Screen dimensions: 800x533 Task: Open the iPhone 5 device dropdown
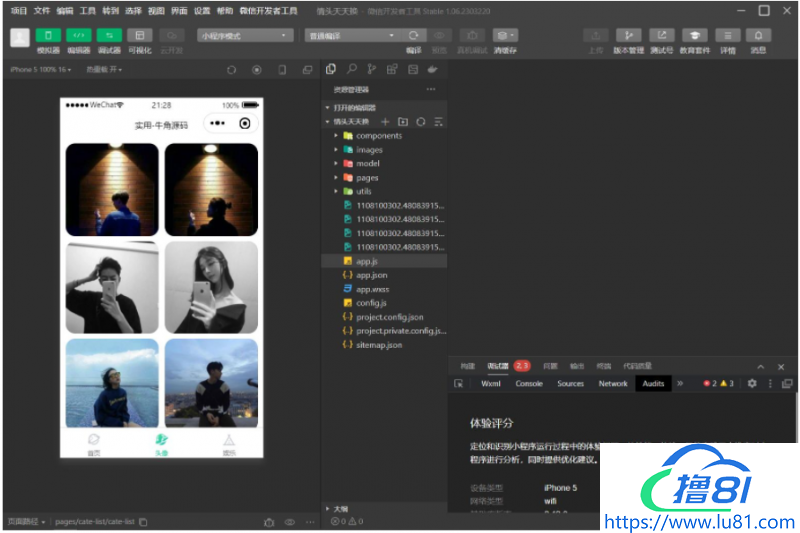pyautogui.click(x=40, y=70)
